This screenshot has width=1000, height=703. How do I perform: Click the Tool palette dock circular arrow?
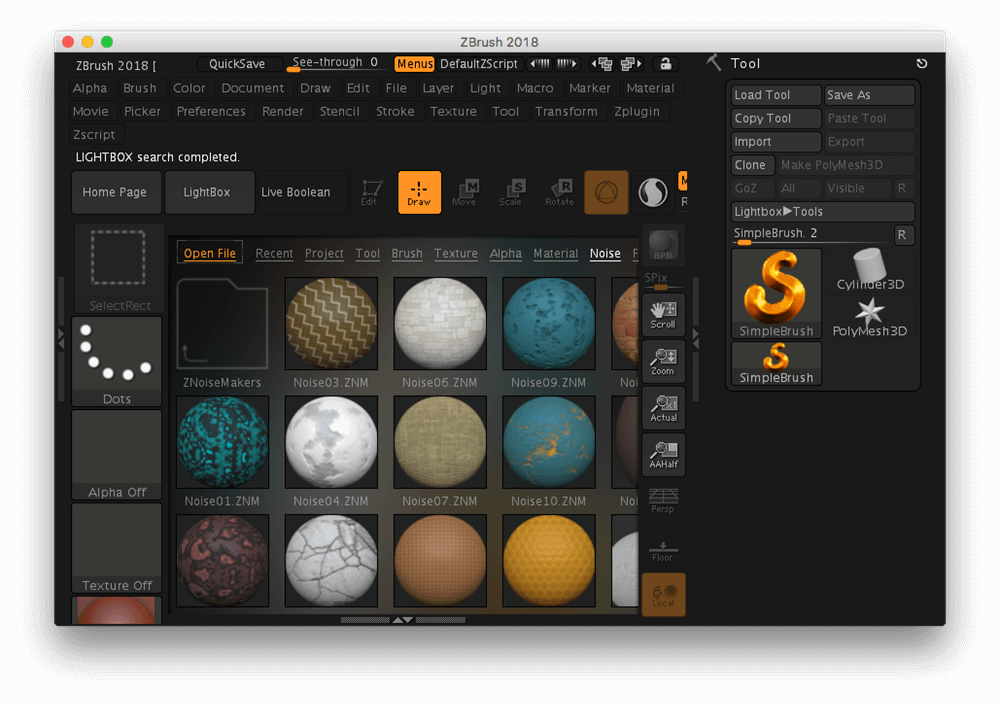tap(922, 63)
